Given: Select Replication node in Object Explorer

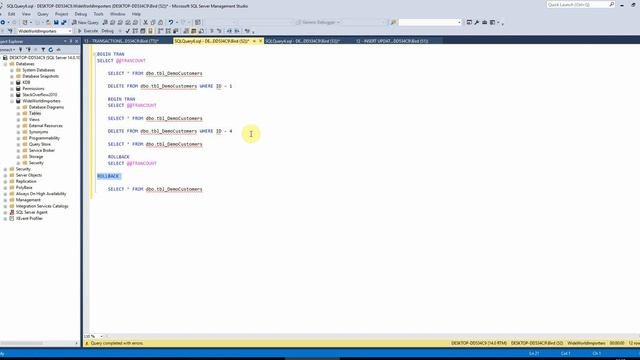Looking at the screenshot, I should tap(26, 181).
